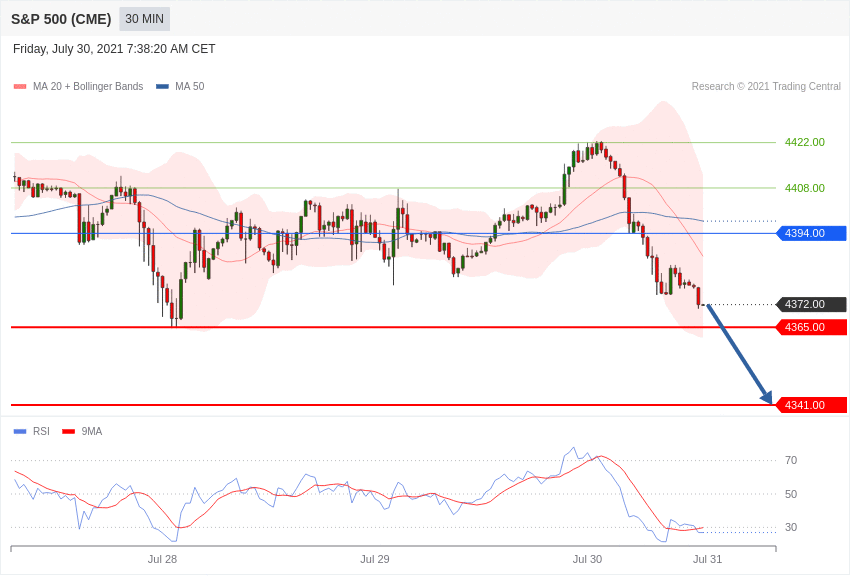Click the Jul 28 date axis label
Screen dimensions: 850x576
(x=162, y=559)
